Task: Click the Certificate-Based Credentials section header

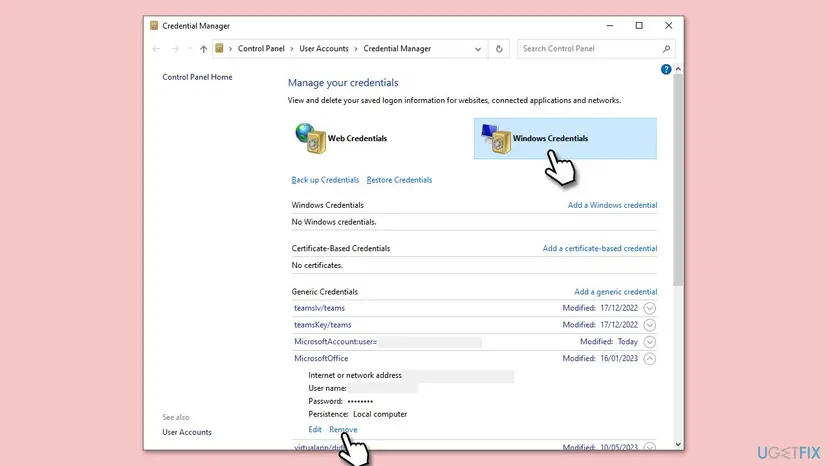Action: coord(341,248)
